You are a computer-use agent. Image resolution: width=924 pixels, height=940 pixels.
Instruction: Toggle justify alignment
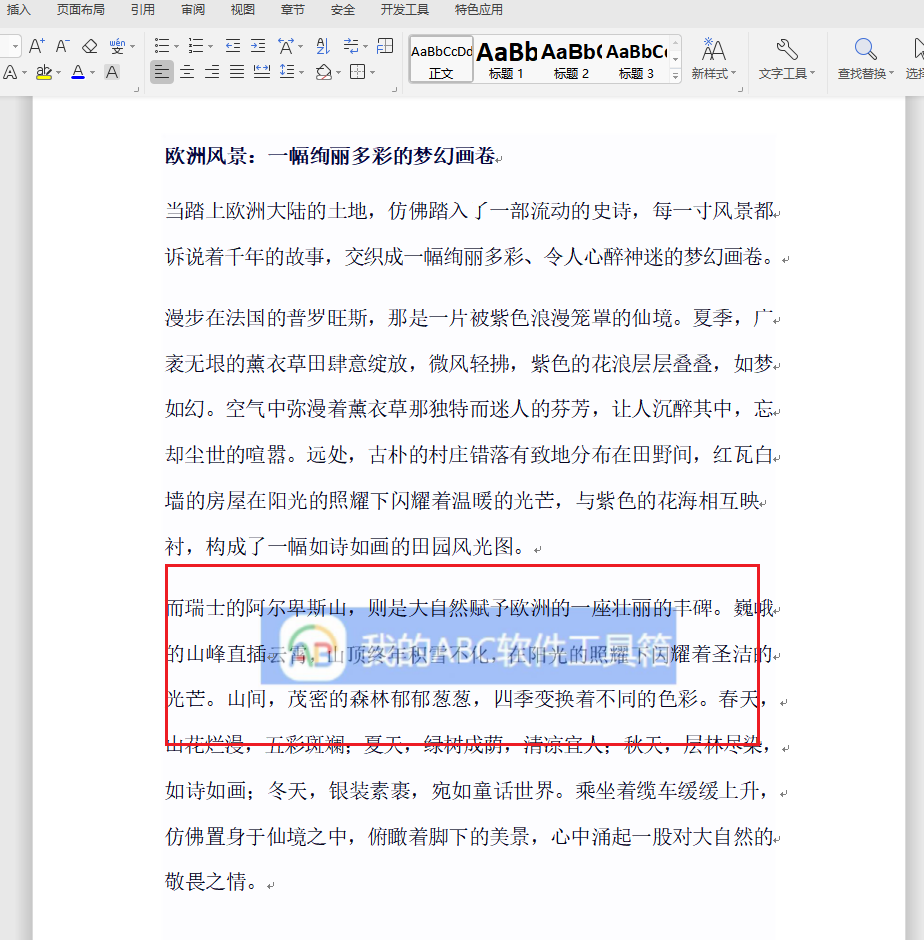pos(235,71)
